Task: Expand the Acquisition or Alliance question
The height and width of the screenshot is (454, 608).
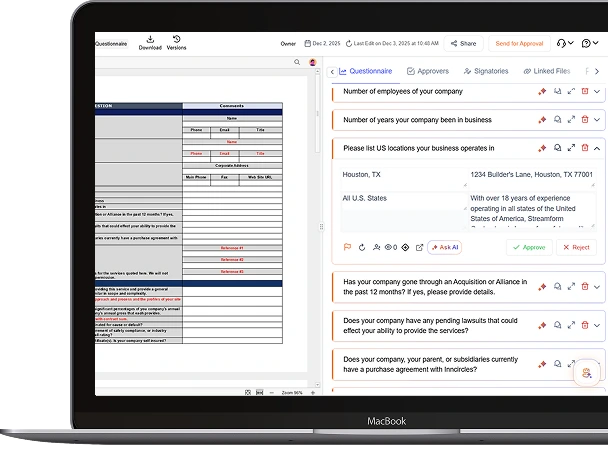Action: point(597,286)
